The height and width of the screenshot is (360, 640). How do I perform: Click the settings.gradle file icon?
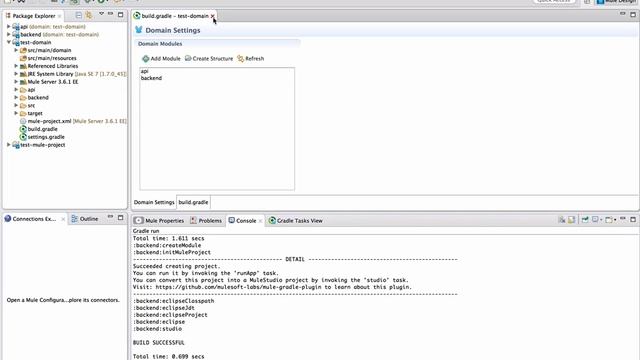coord(23,137)
